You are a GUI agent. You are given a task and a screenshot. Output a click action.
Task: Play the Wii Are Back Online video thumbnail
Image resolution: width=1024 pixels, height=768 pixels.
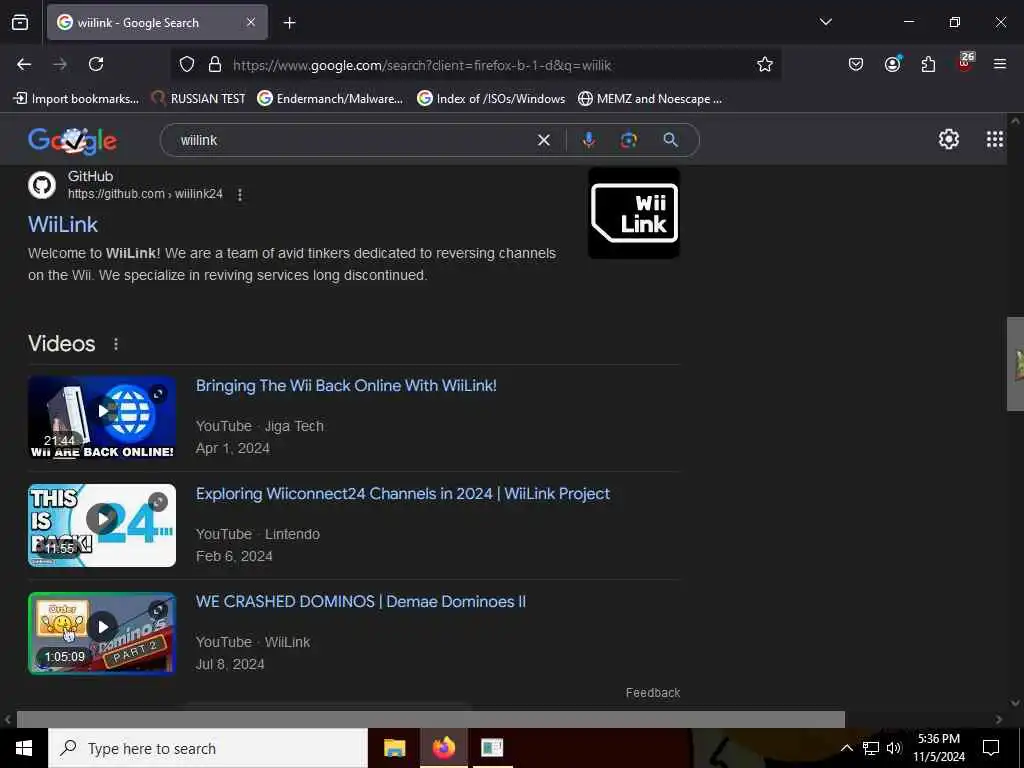[102, 417]
